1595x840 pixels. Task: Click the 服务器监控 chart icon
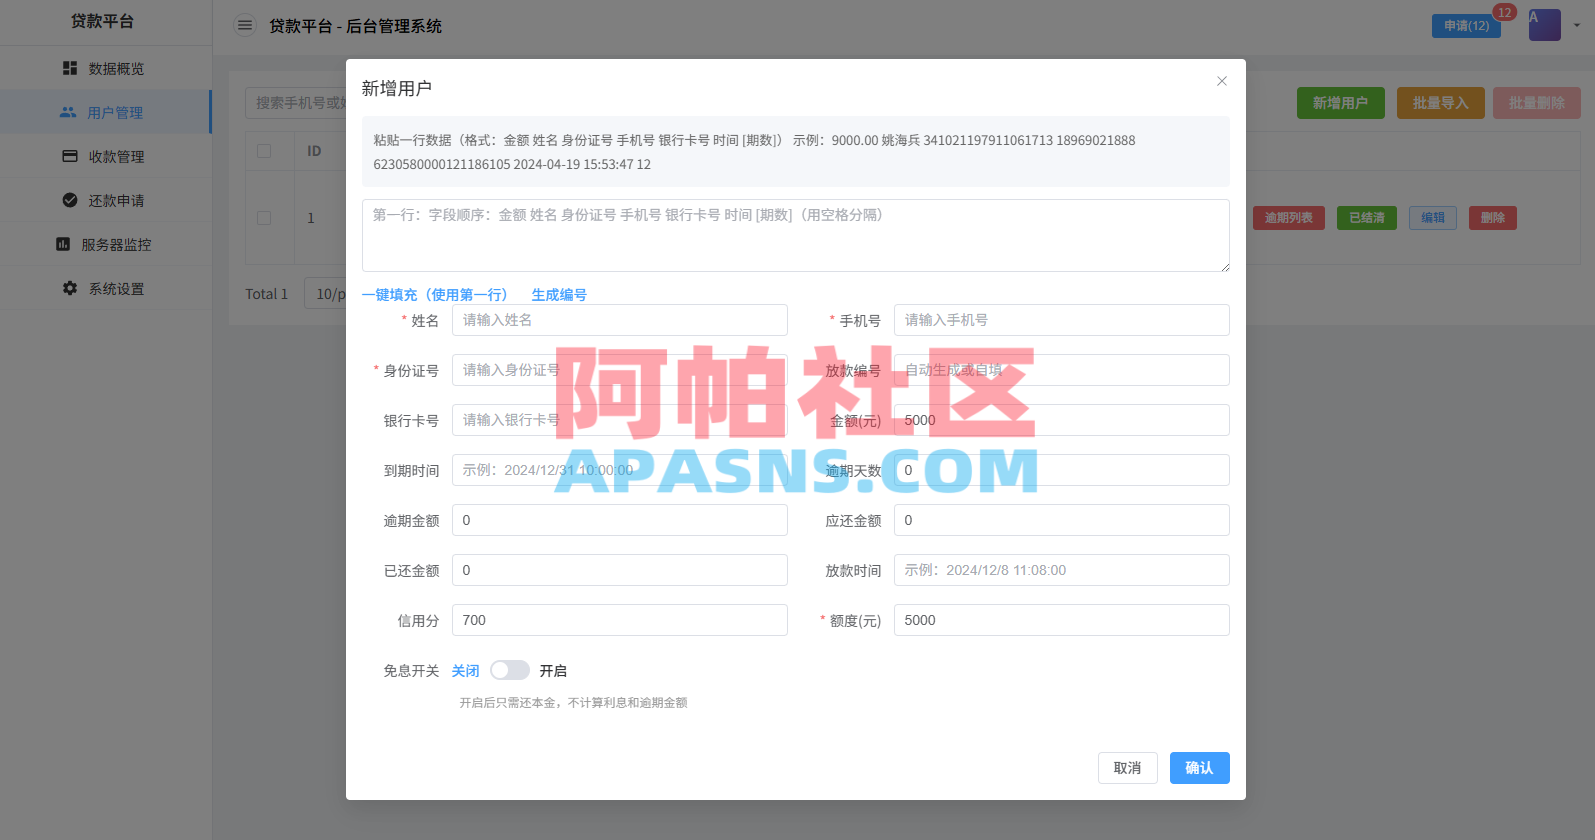[63, 244]
